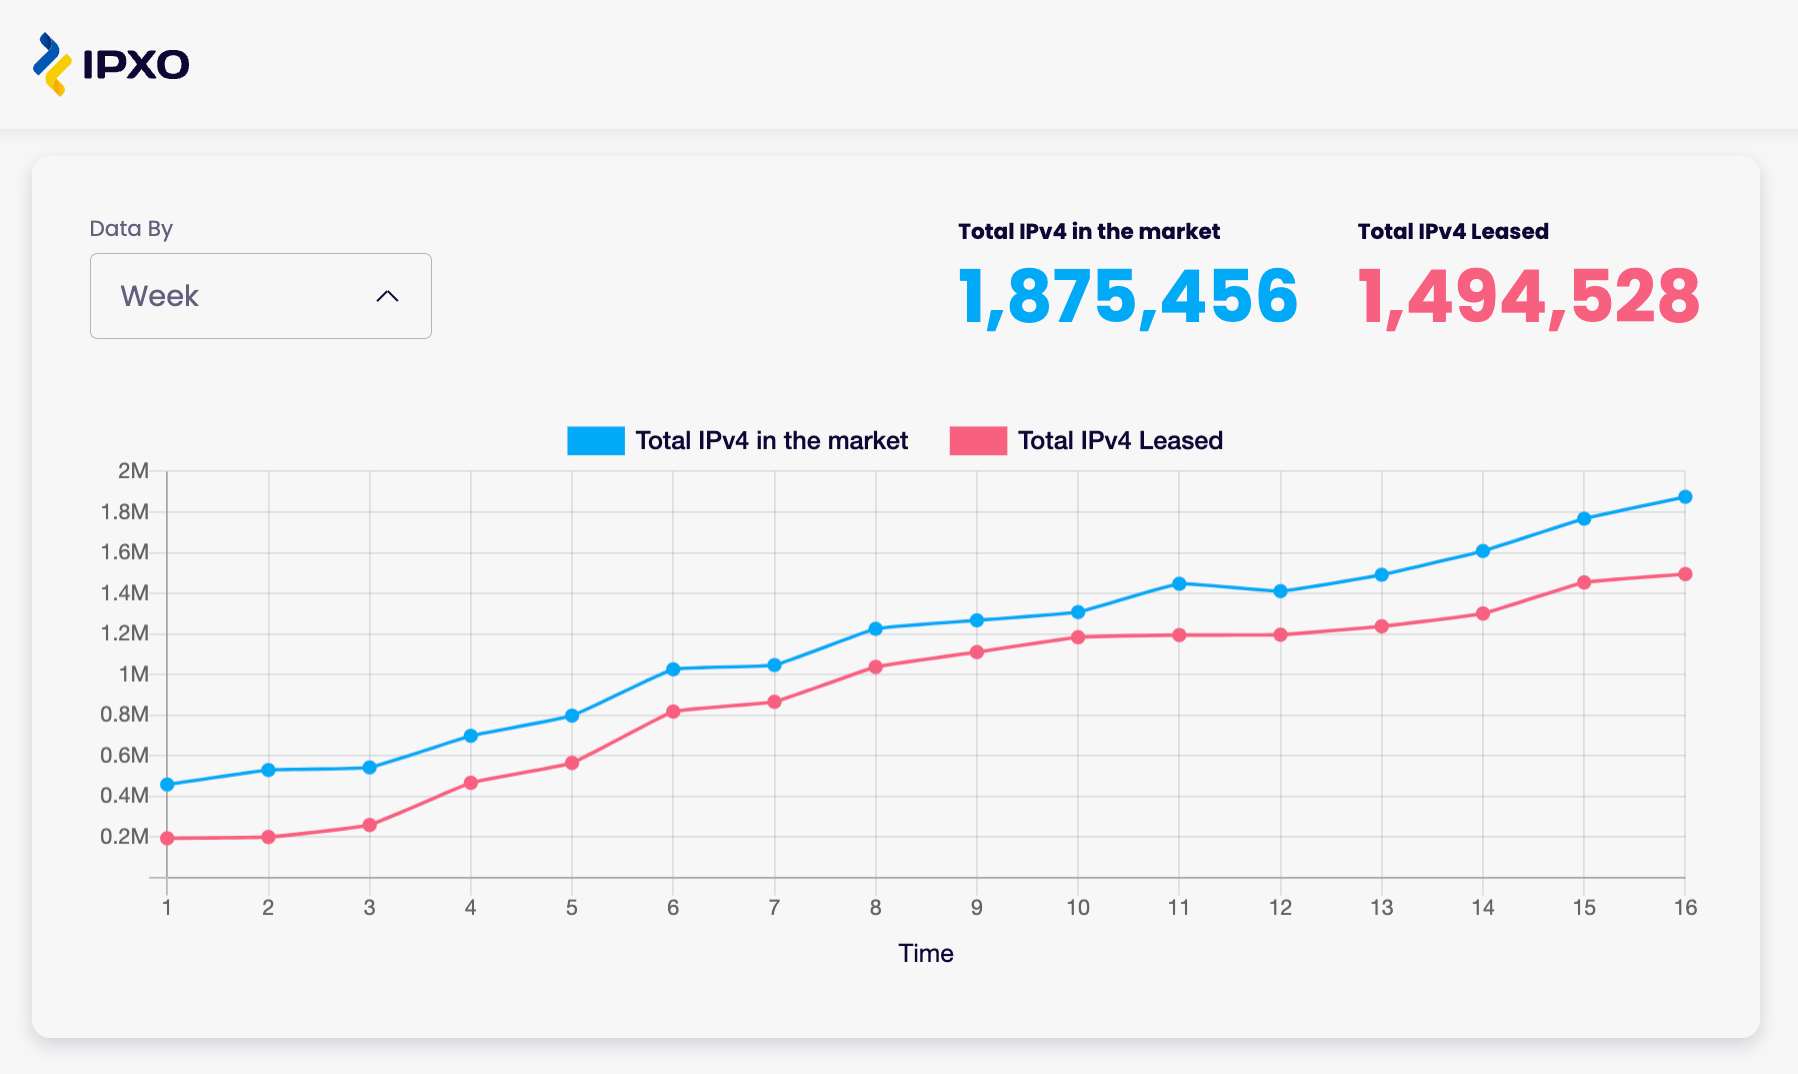This screenshot has width=1798, height=1074.
Task: Click the blue legend color box
Action: 596,441
